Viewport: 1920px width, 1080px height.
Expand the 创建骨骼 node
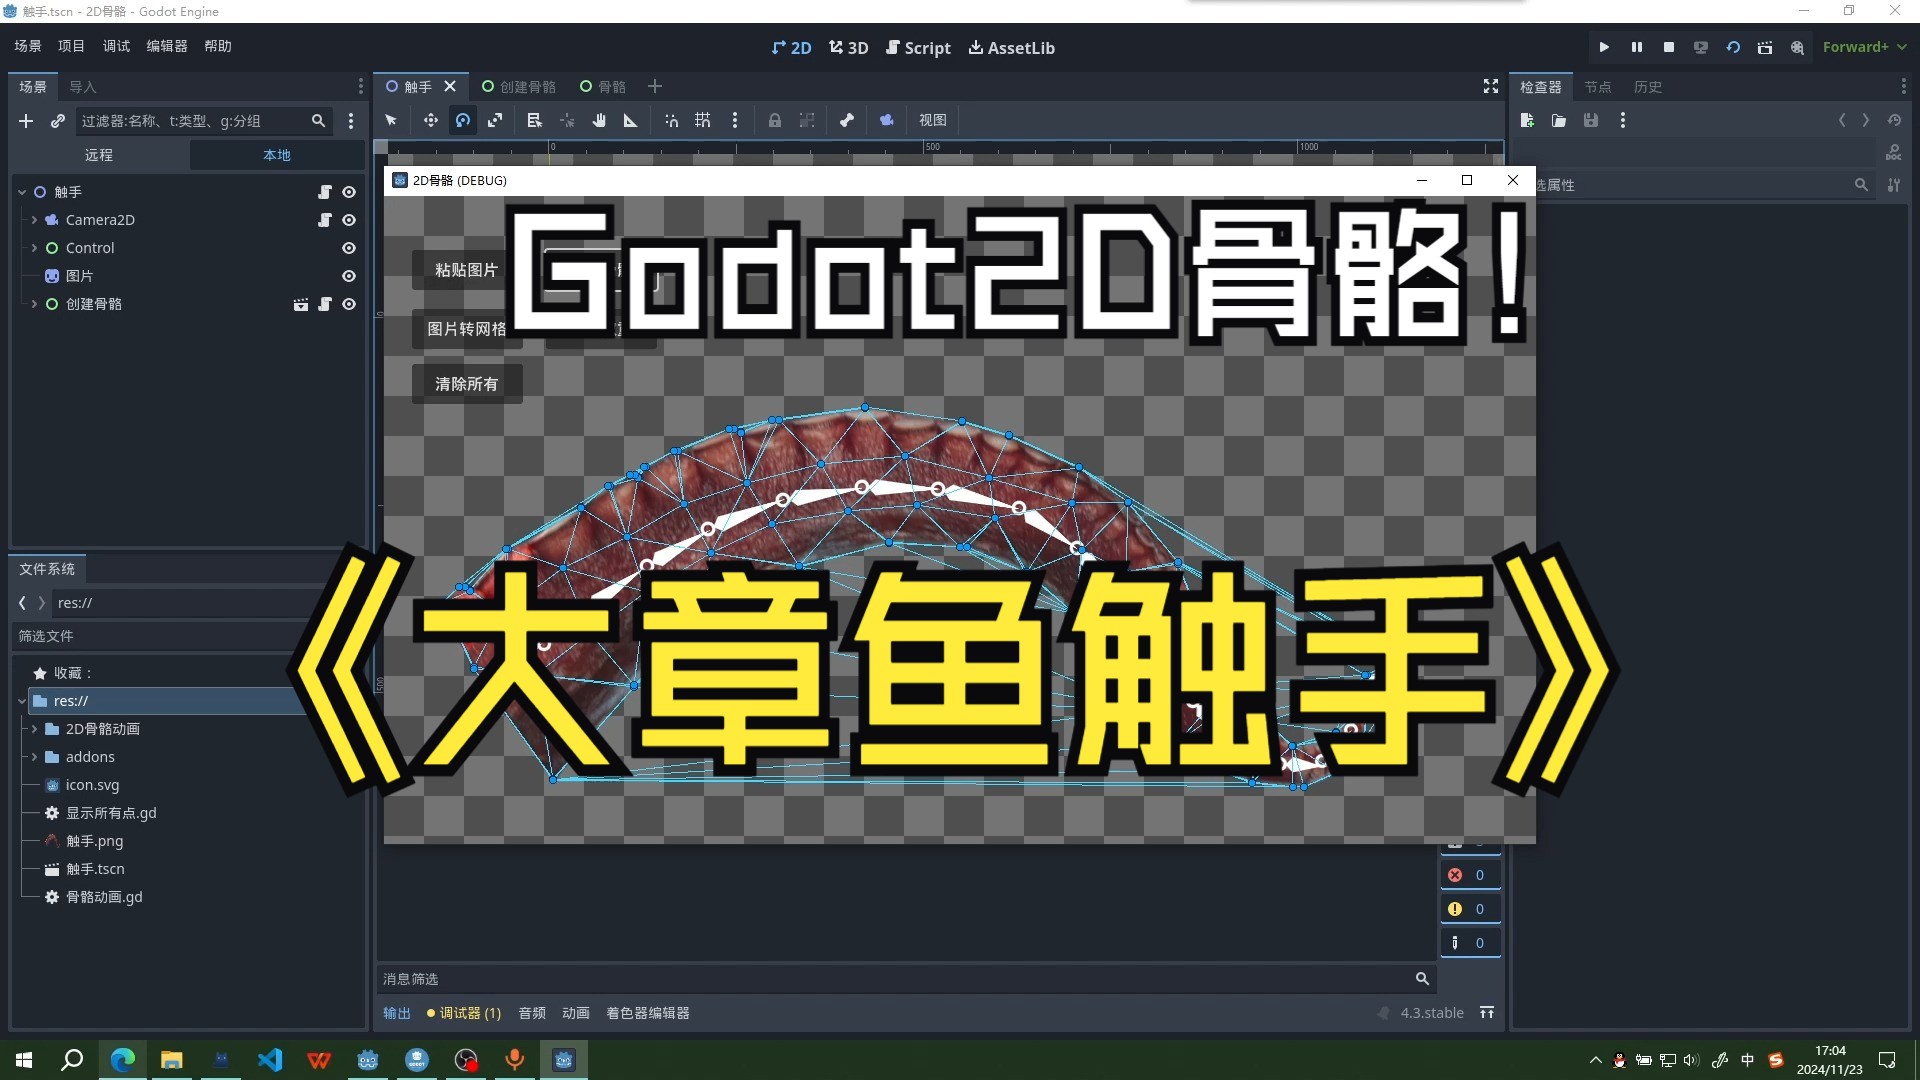tap(34, 304)
